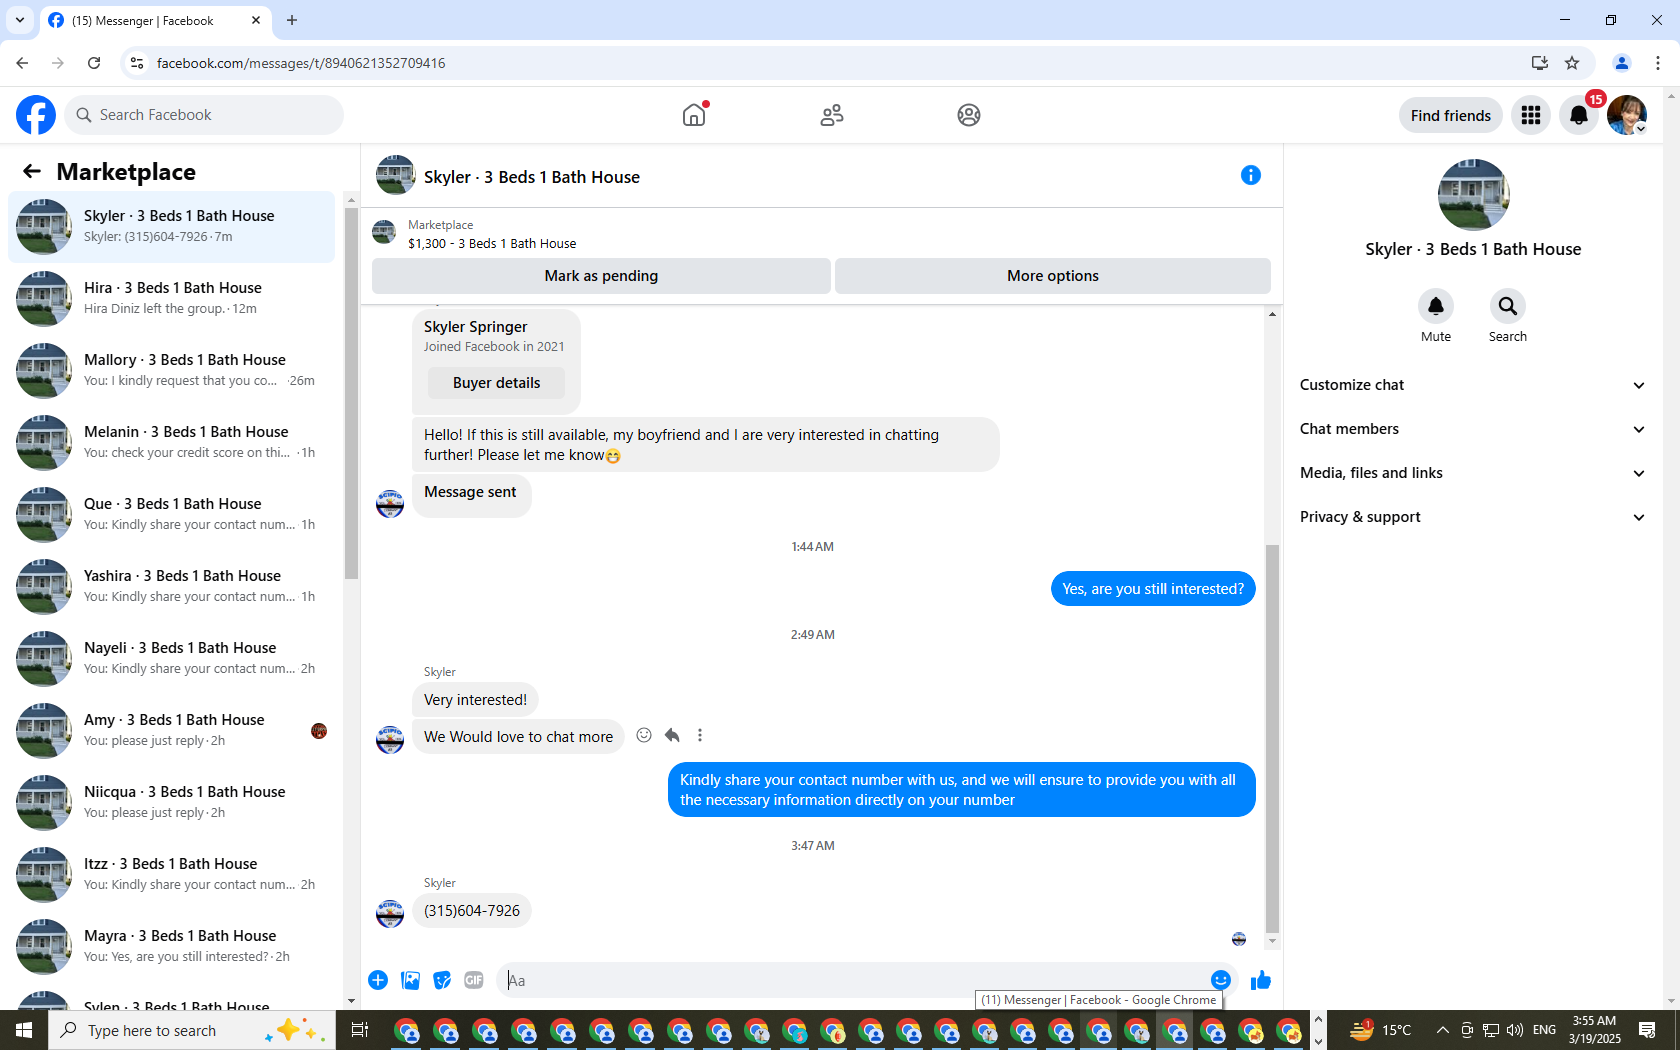Click Mark as pending button
1680x1050 pixels.
[601, 276]
